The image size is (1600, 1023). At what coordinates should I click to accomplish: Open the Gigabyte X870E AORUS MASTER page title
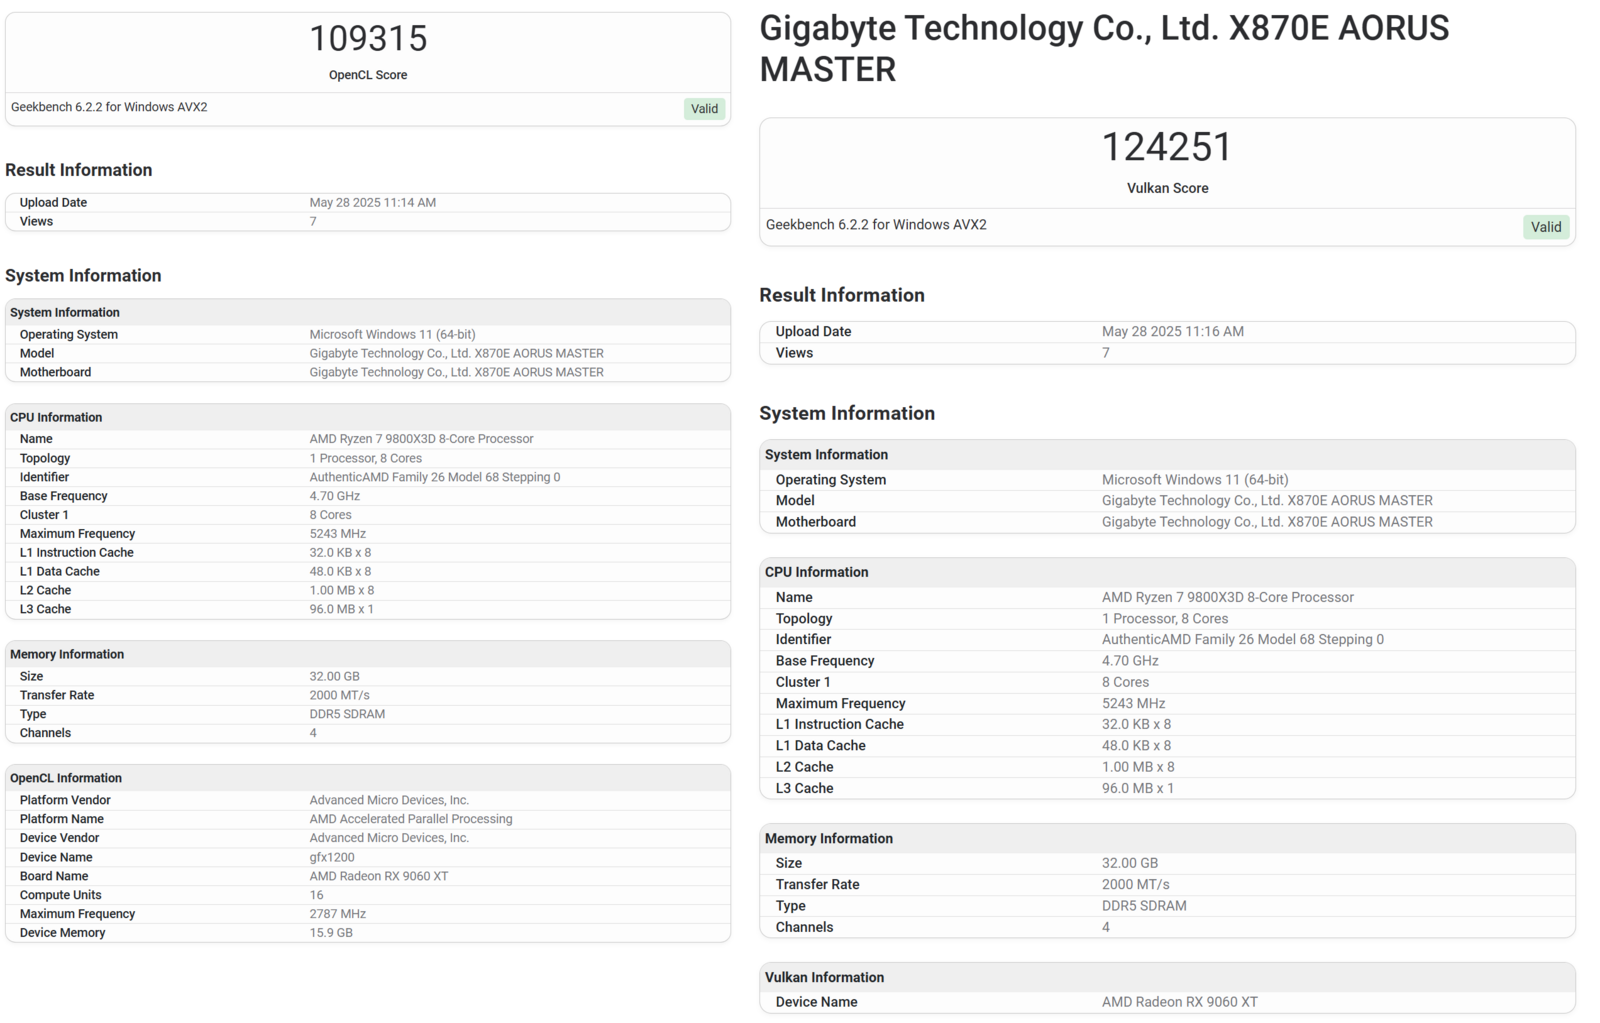[x=1104, y=48]
